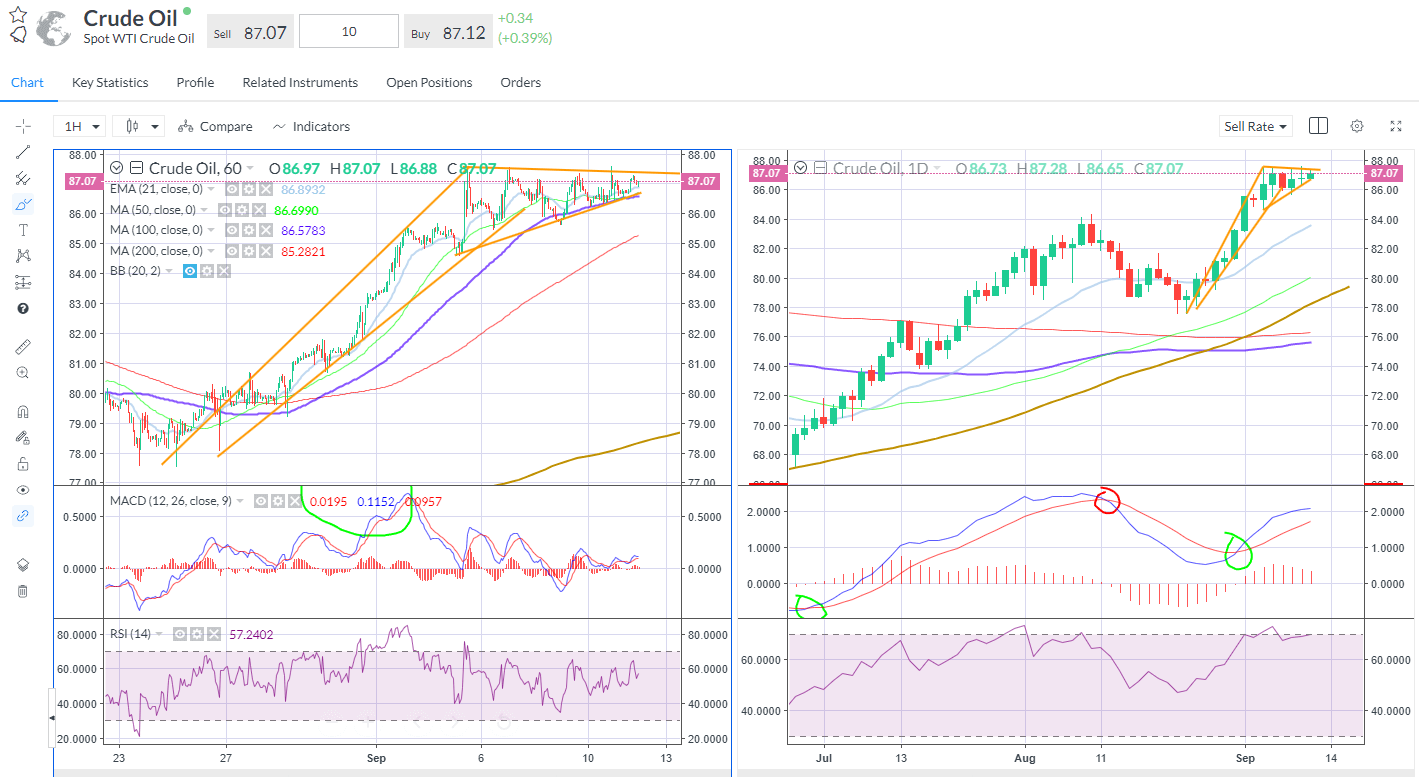Click the Buy 87.12 button
The image size is (1420, 777).
[448, 32]
